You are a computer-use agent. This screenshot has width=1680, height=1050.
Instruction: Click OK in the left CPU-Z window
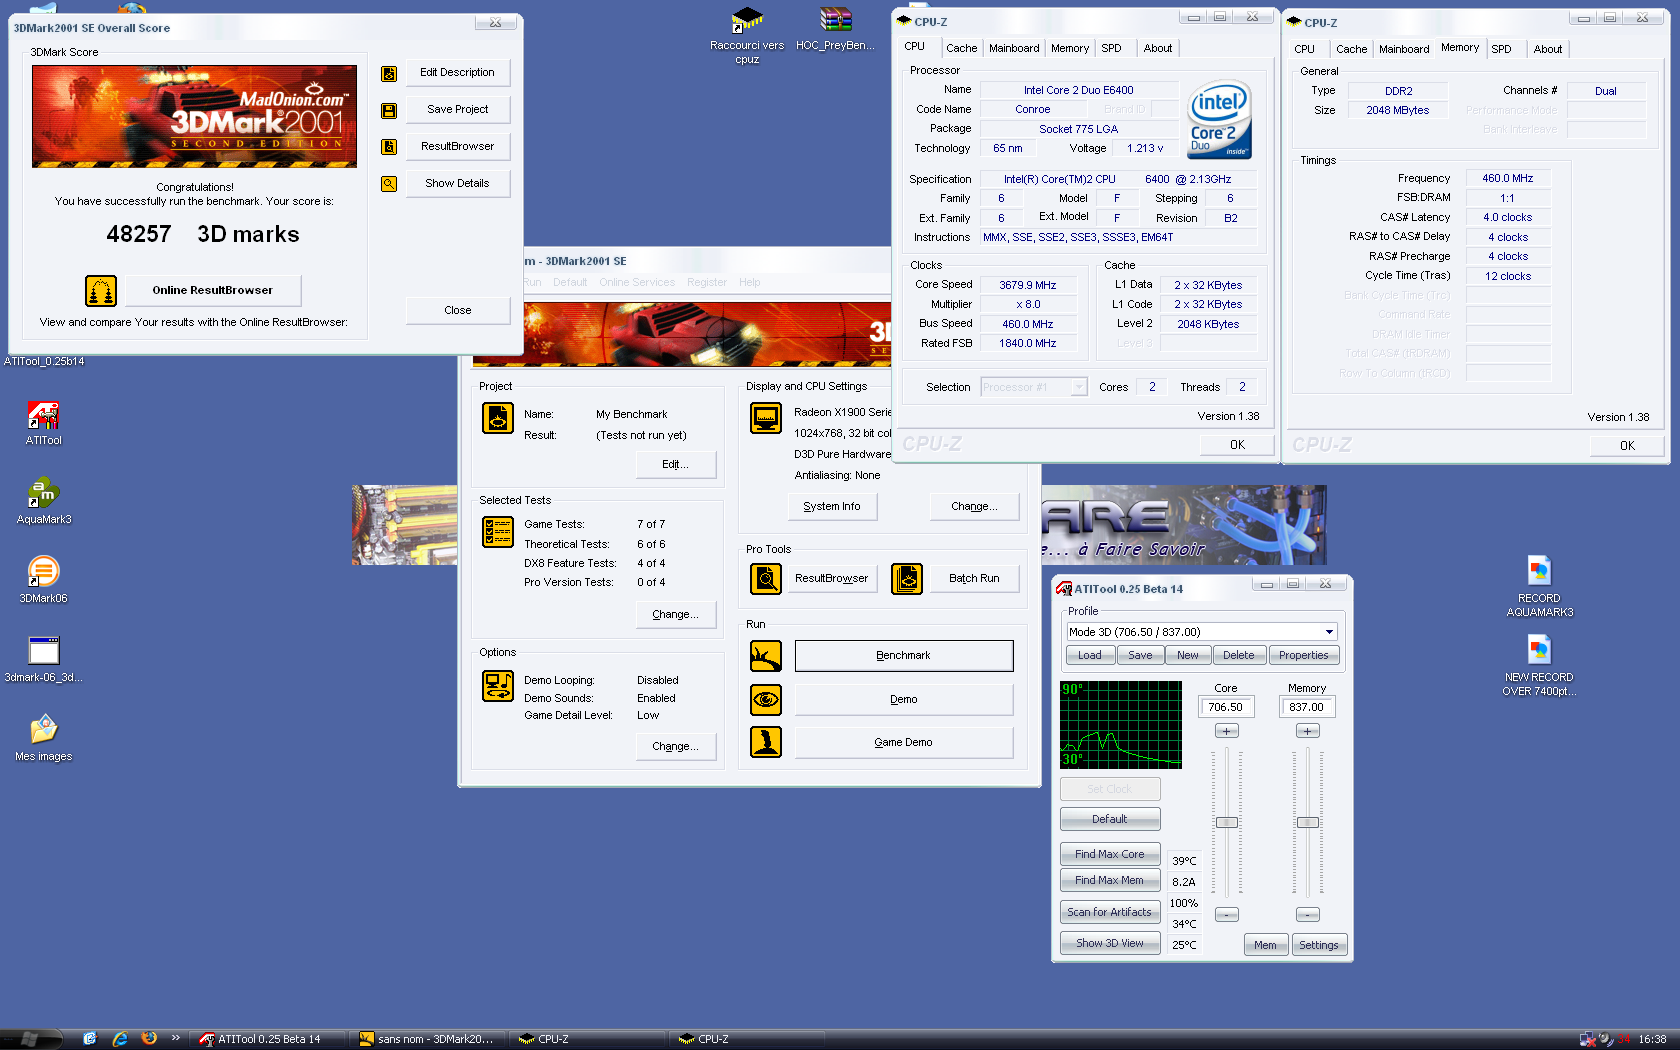tap(1237, 445)
